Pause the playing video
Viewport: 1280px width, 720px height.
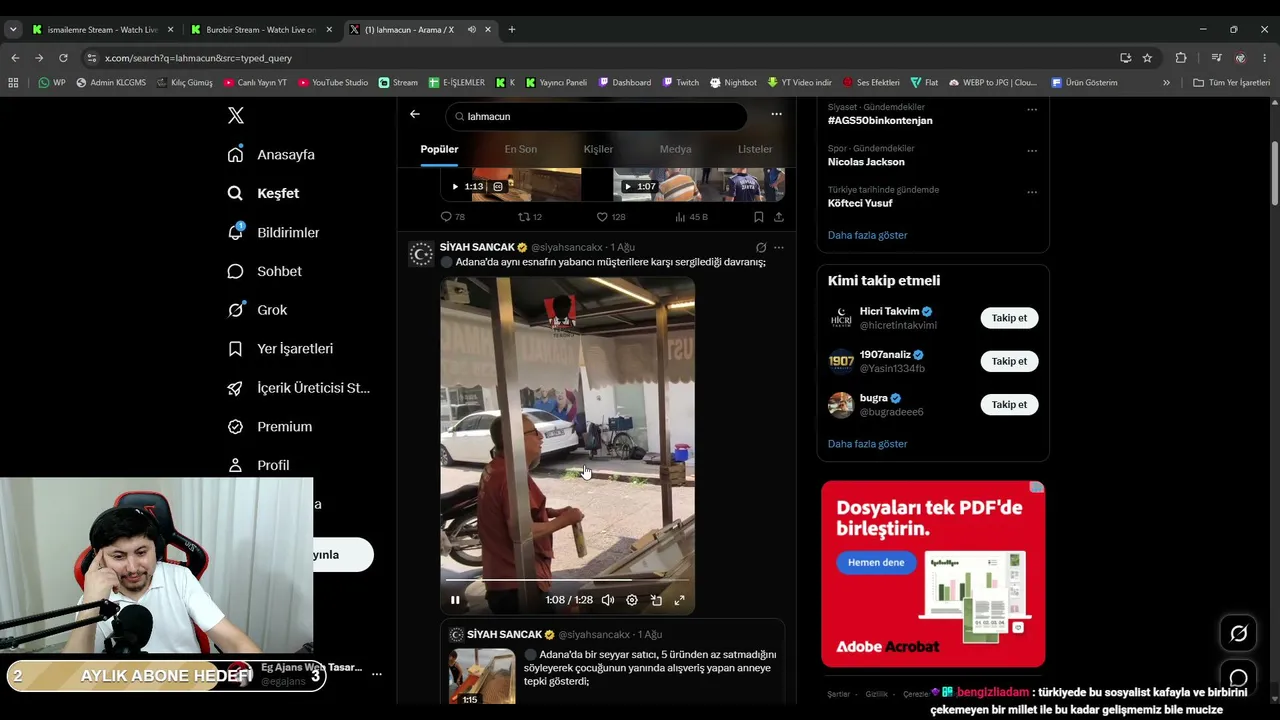click(455, 600)
